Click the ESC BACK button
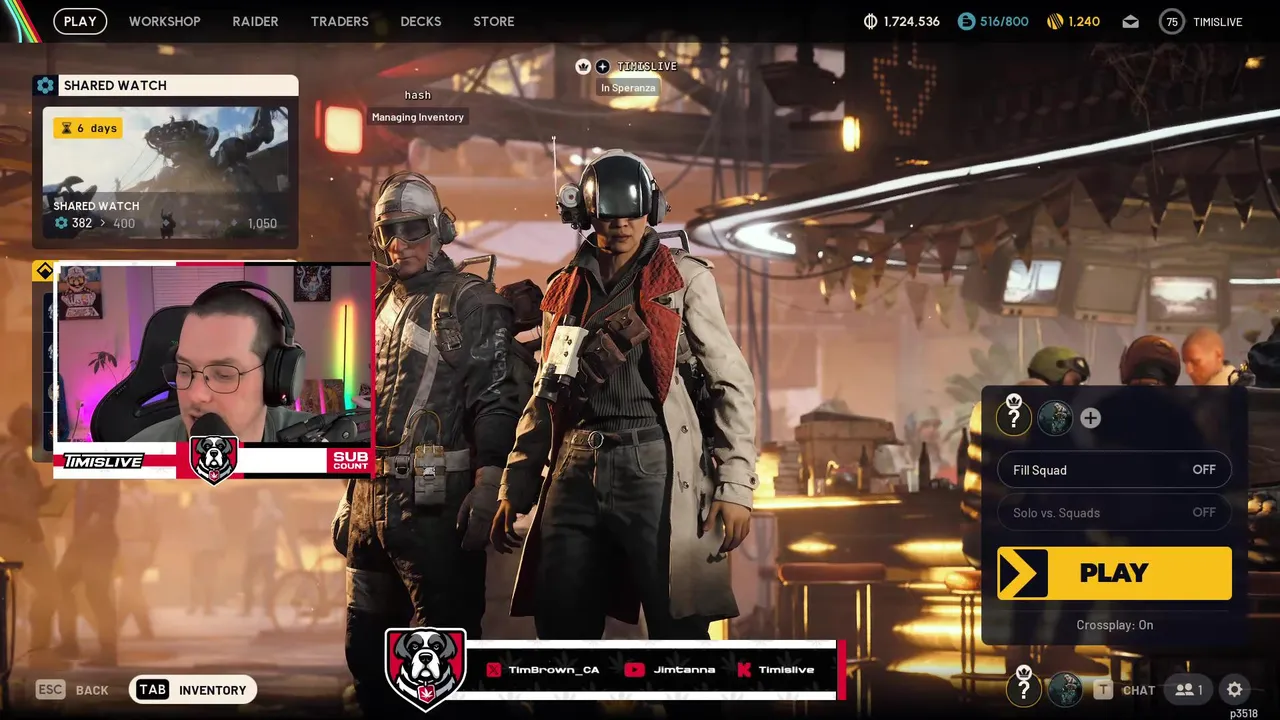Image resolution: width=1280 pixels, height=720 pixels. coord(72,690)
